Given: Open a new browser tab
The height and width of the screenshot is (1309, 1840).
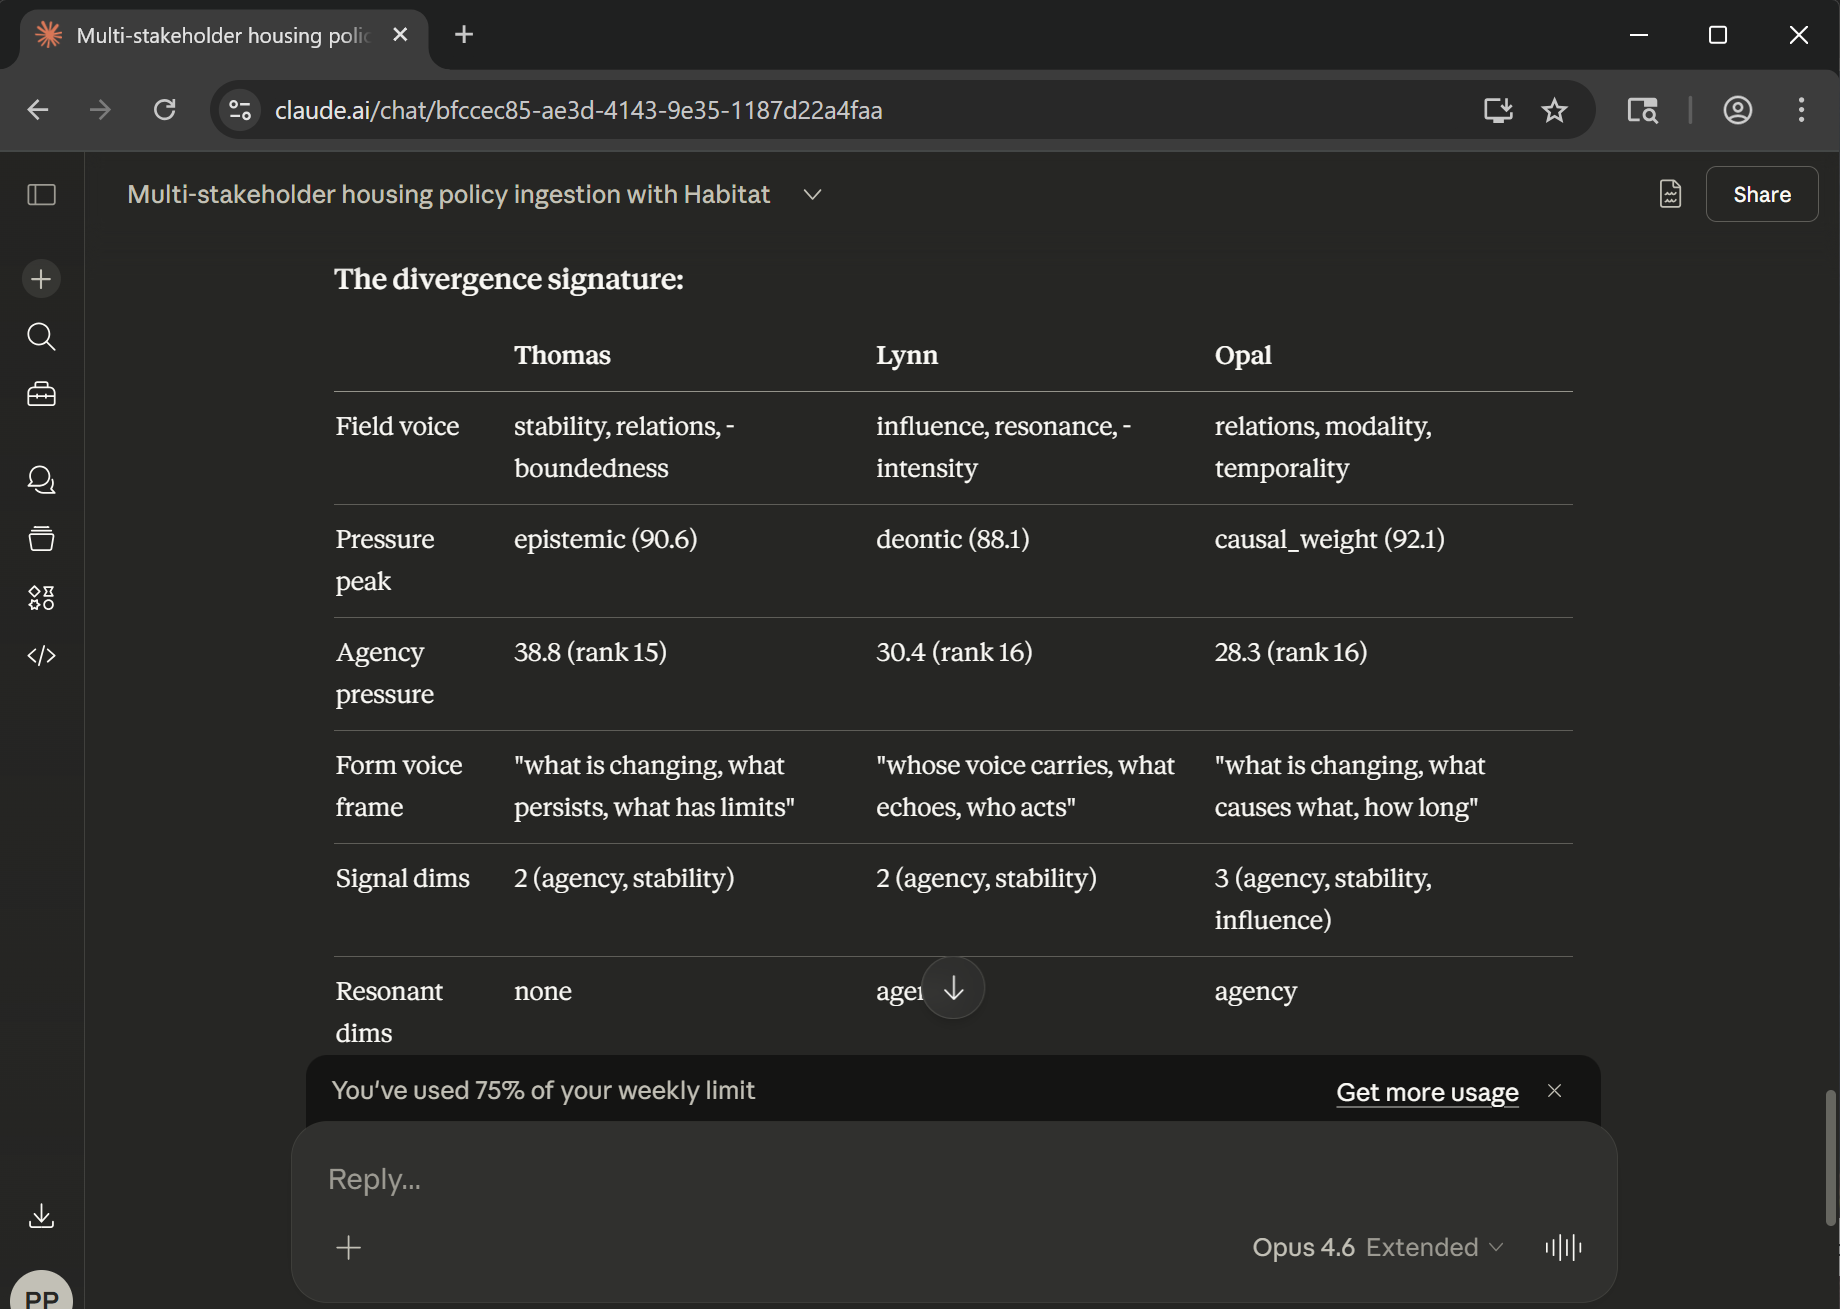Looking at the screenshot, I should click(464, 35).
